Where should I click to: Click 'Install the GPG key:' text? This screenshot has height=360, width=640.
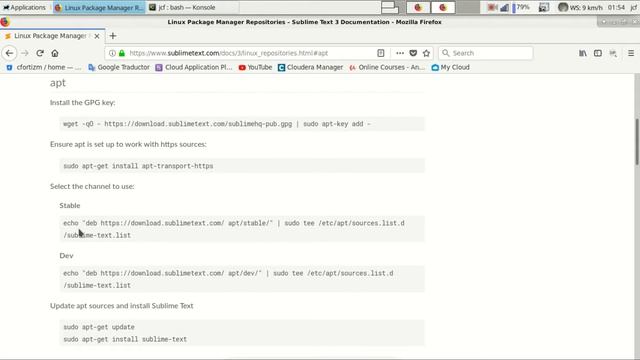click(x=82, y=102)
